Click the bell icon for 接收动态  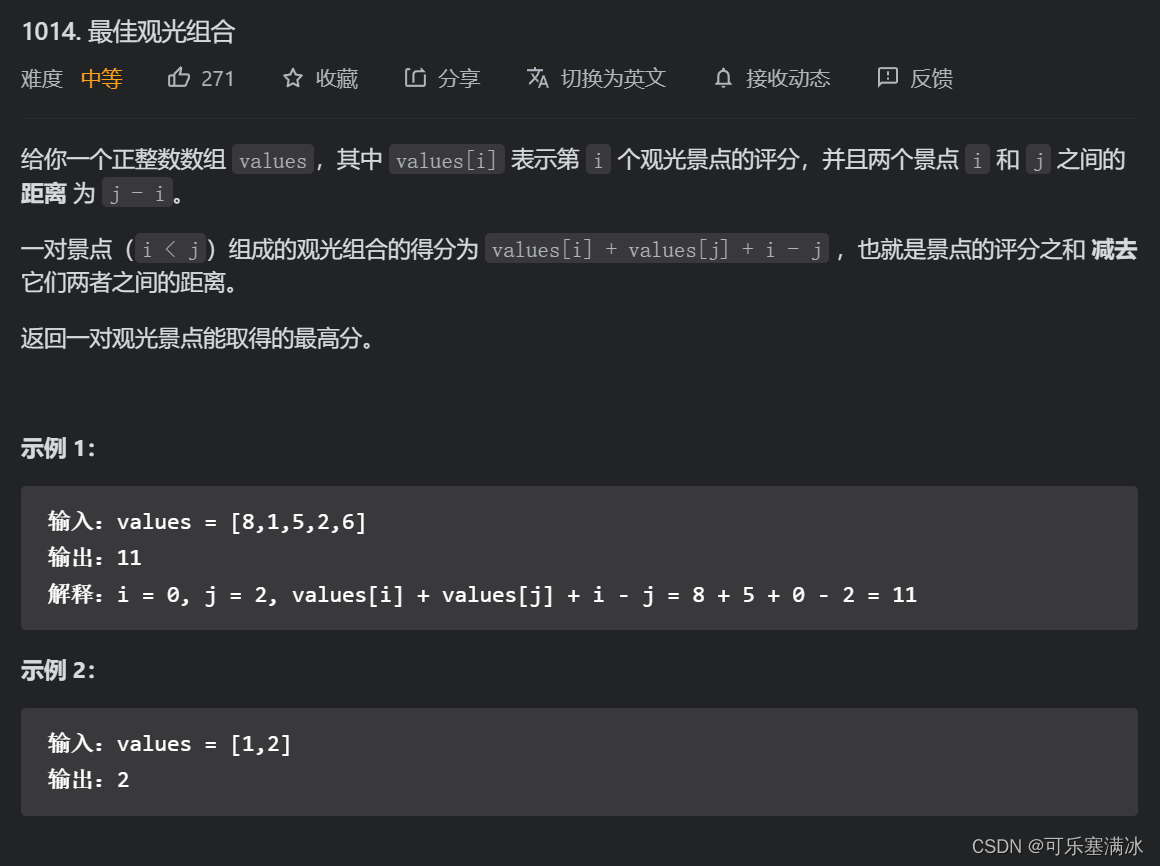(722, 78)
